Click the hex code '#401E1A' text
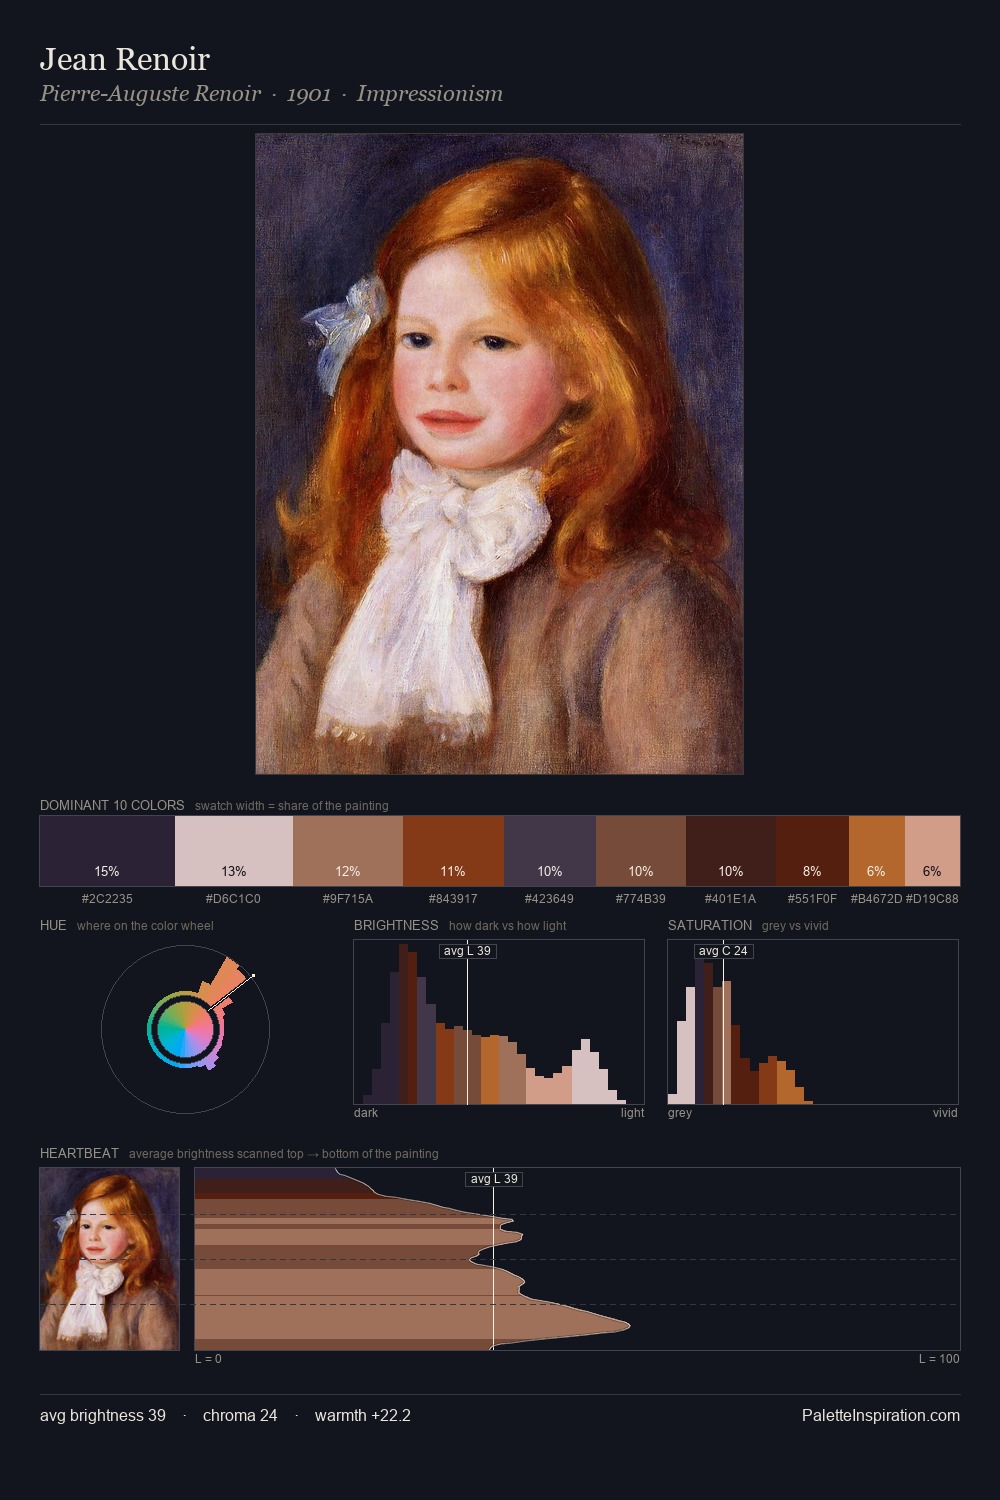Viewport: 1000px width, 1500px height. coord(731,899)
